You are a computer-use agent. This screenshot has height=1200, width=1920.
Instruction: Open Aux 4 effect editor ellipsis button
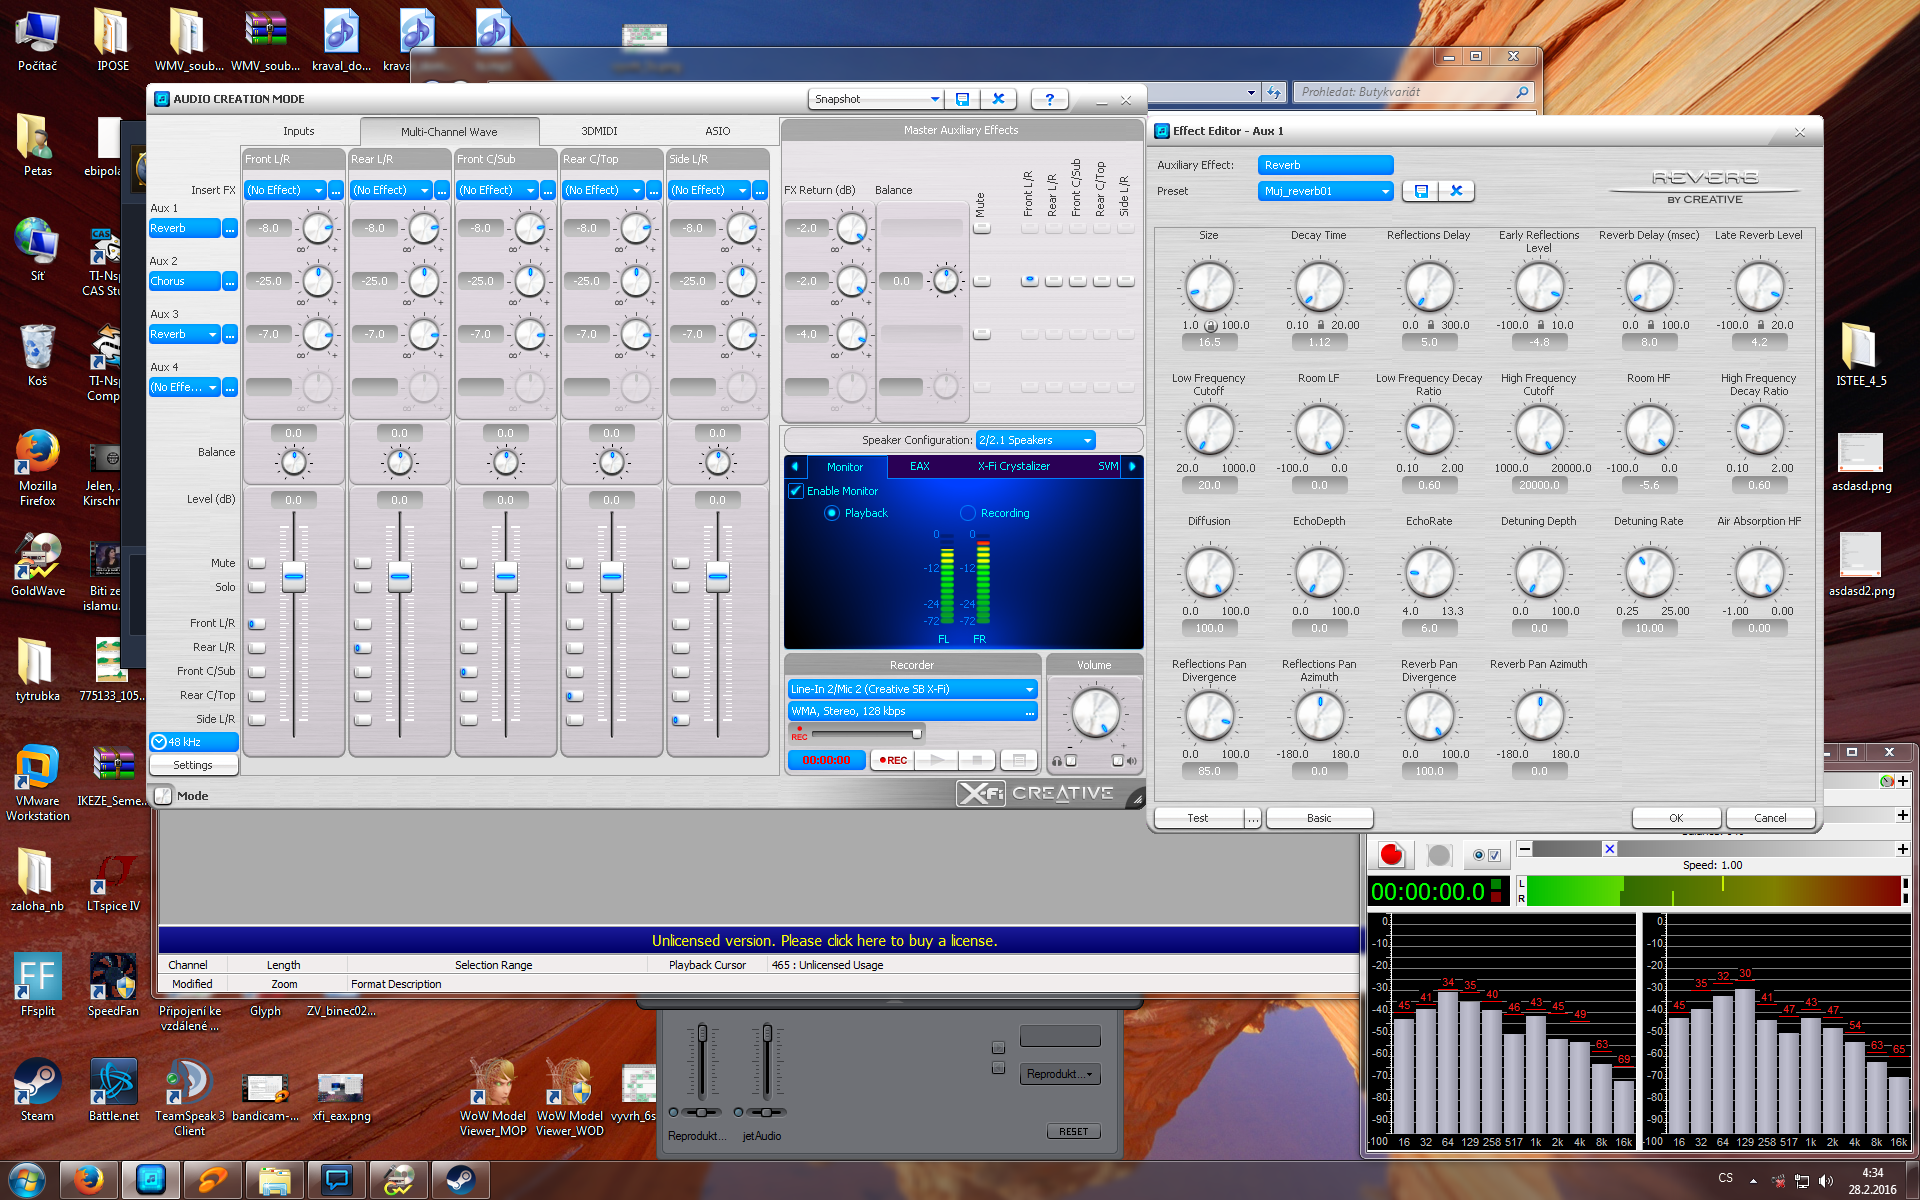[x=230, y=388]
